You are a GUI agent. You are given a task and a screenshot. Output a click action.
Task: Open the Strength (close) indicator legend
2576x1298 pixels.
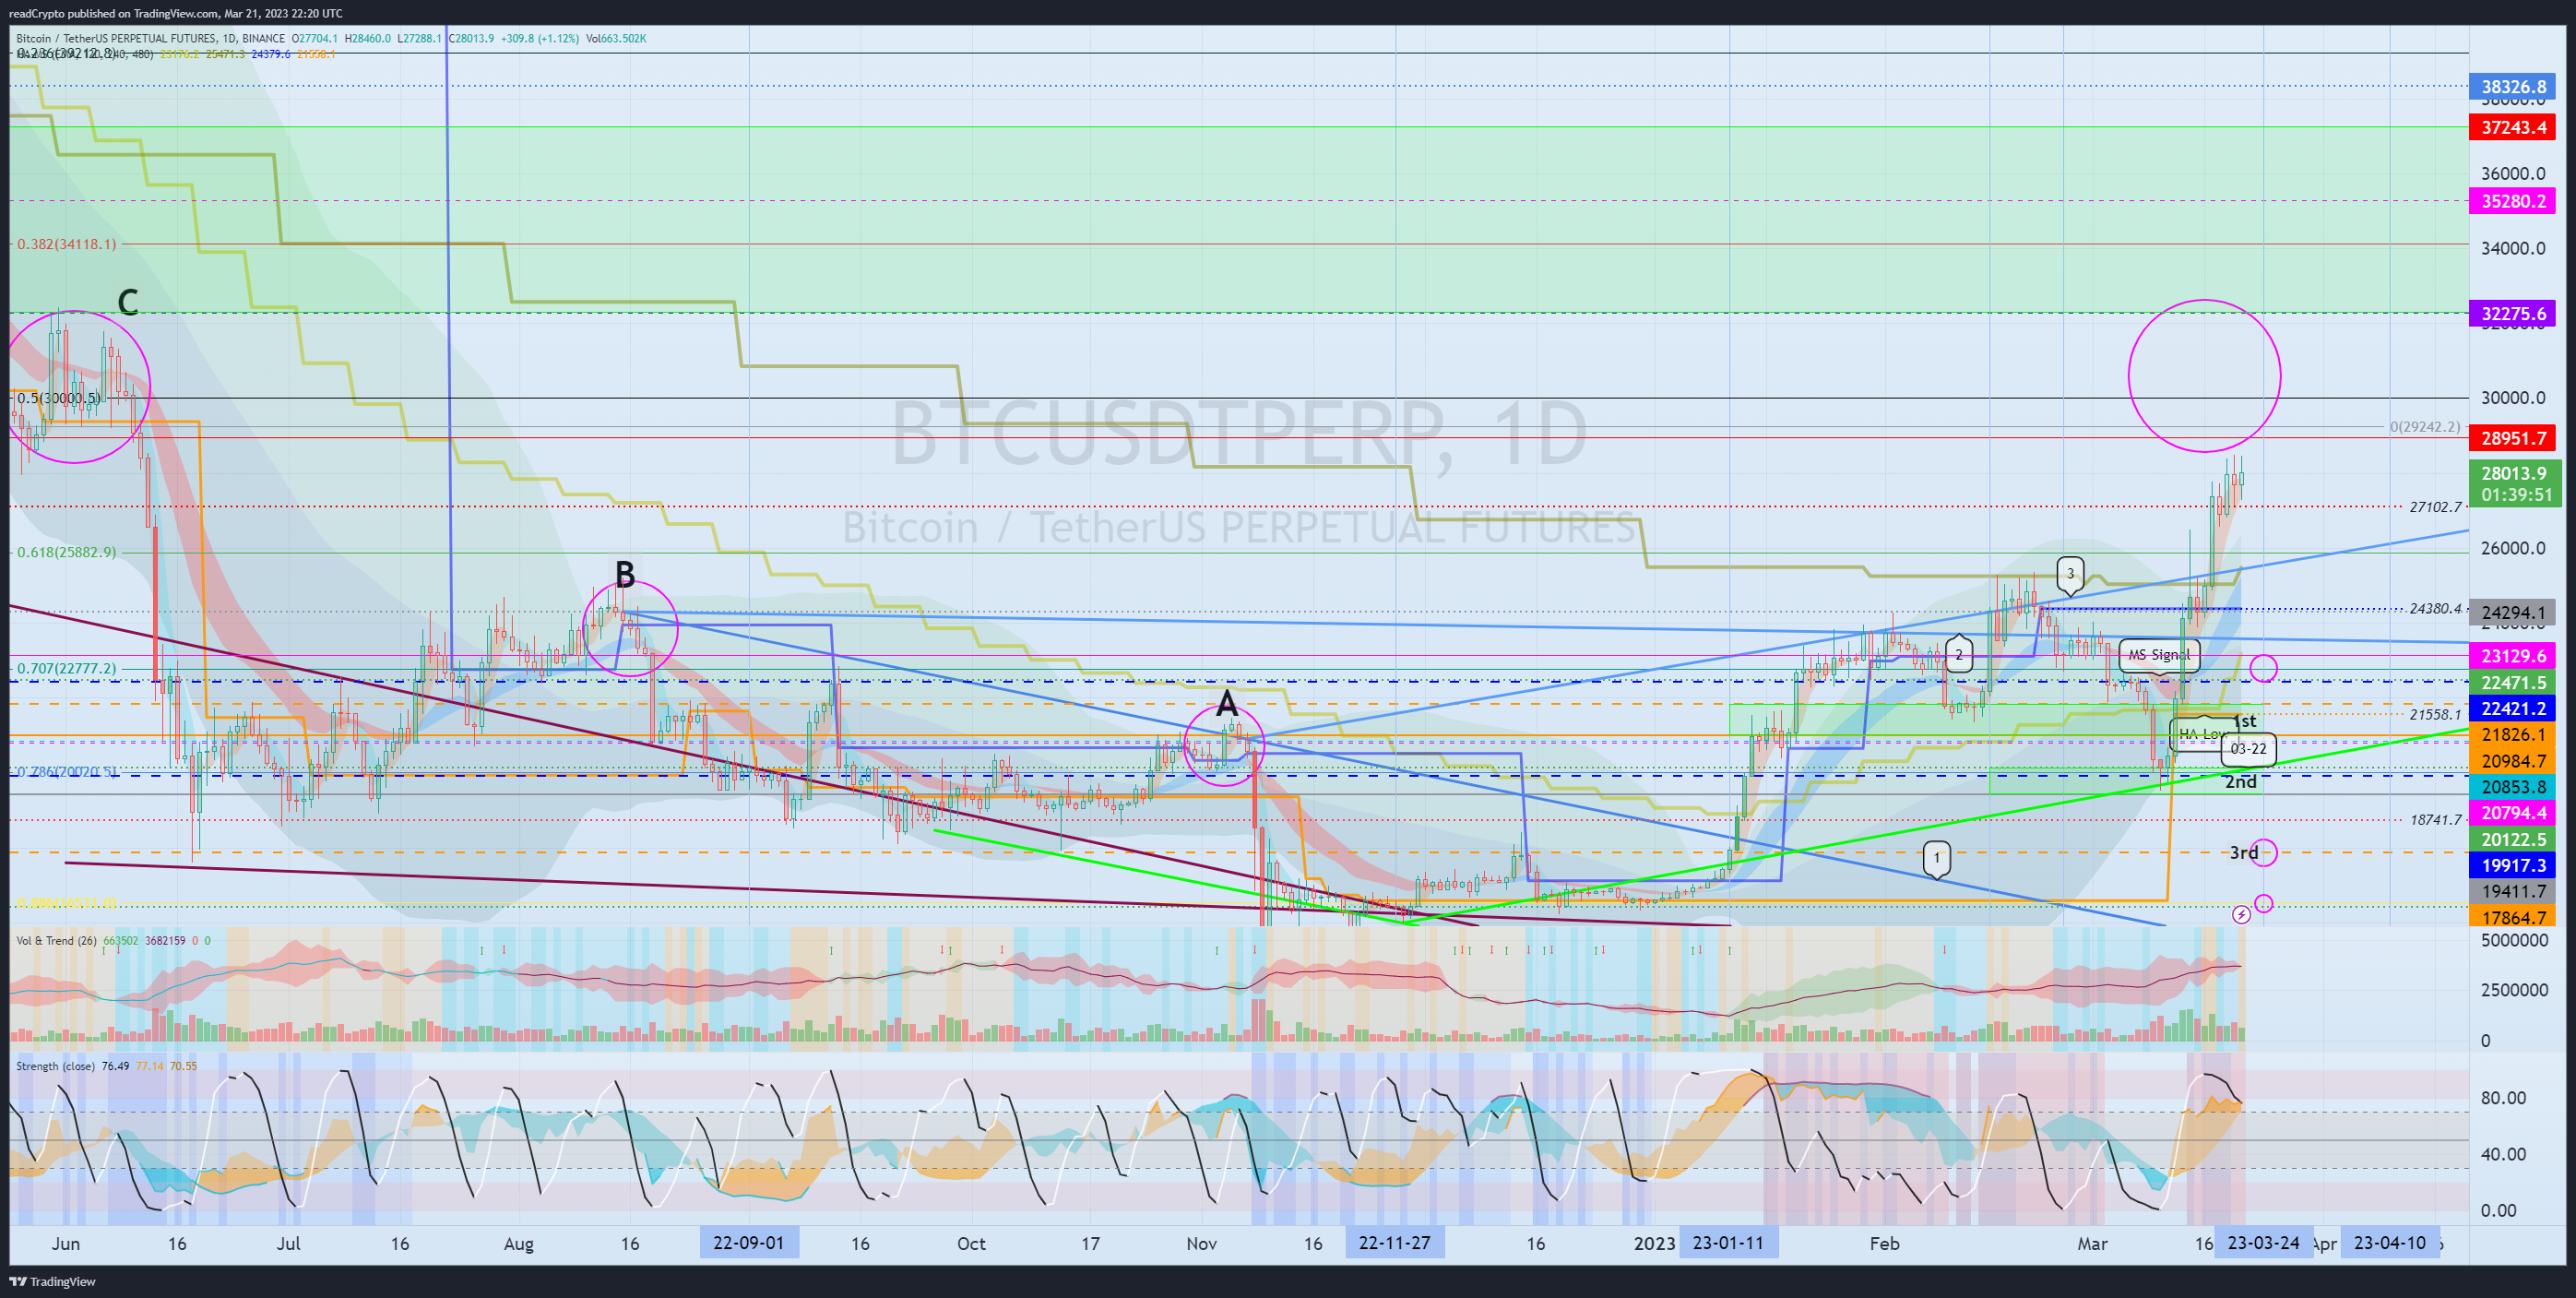coord(56,1066)
